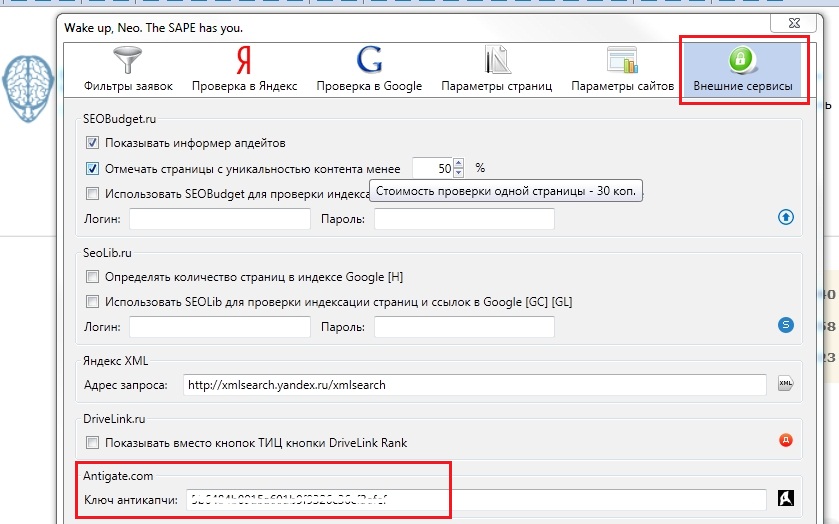839x524 pixels.
Task: Click the DriveLink red round icon
Action: click(785, 441)
